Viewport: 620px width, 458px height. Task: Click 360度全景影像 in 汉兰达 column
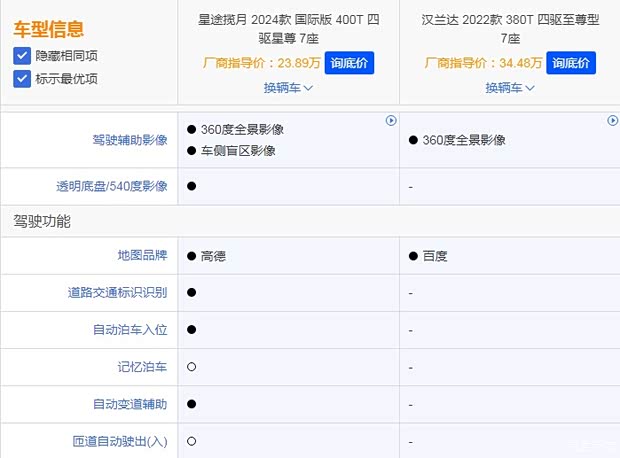point(464,140)
